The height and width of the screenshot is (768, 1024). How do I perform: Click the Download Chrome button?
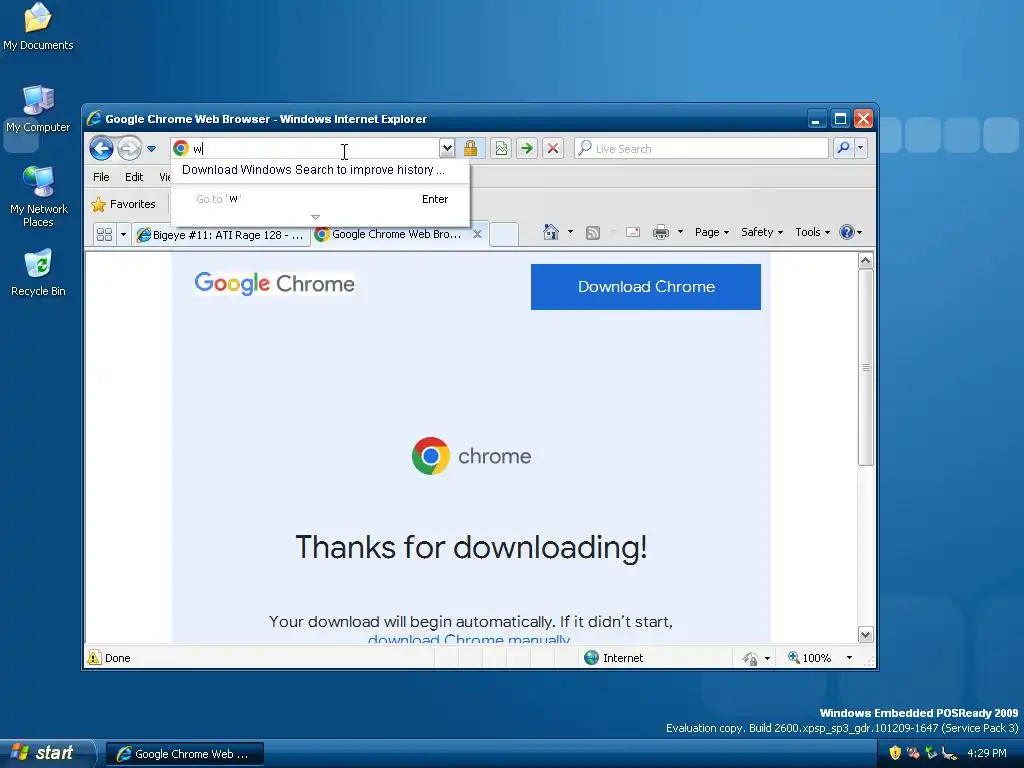pyautogui.click(x=646, y=287)
